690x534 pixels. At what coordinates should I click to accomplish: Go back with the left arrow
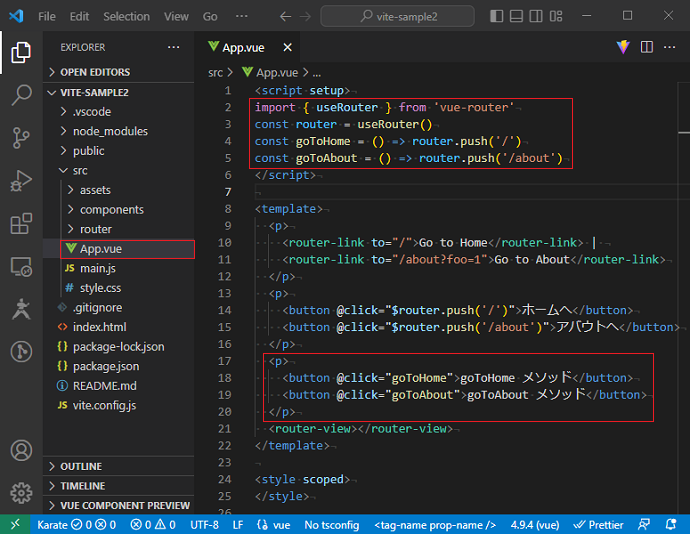pos(286,17)
